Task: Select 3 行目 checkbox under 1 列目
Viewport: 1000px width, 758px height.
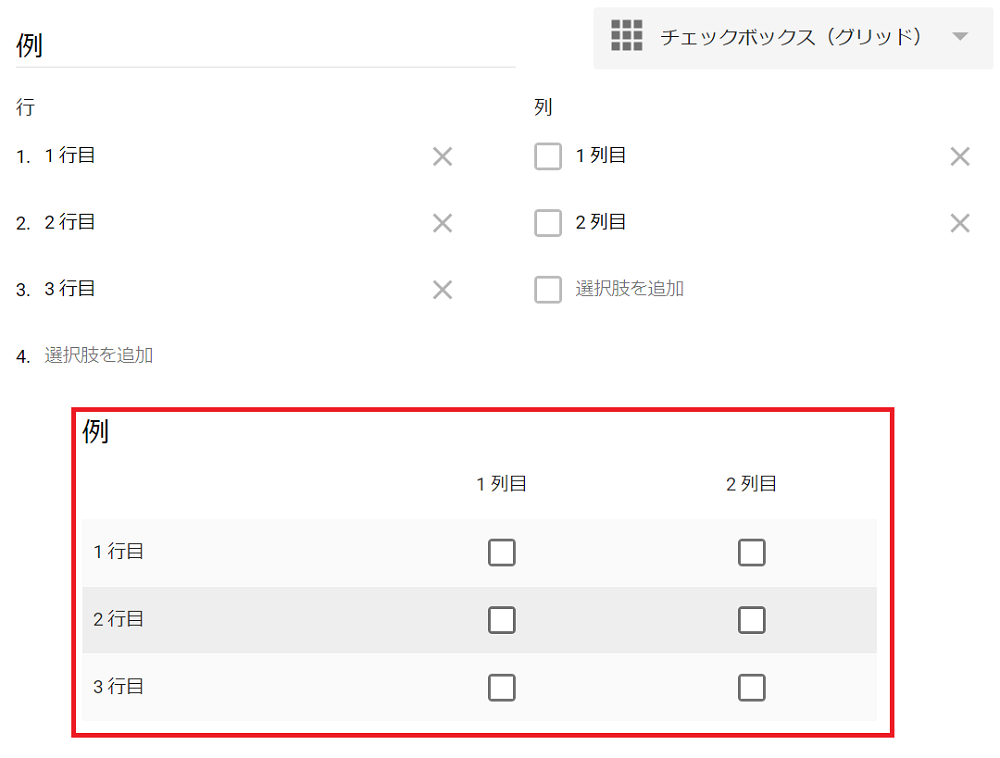Action: [501, 687]
